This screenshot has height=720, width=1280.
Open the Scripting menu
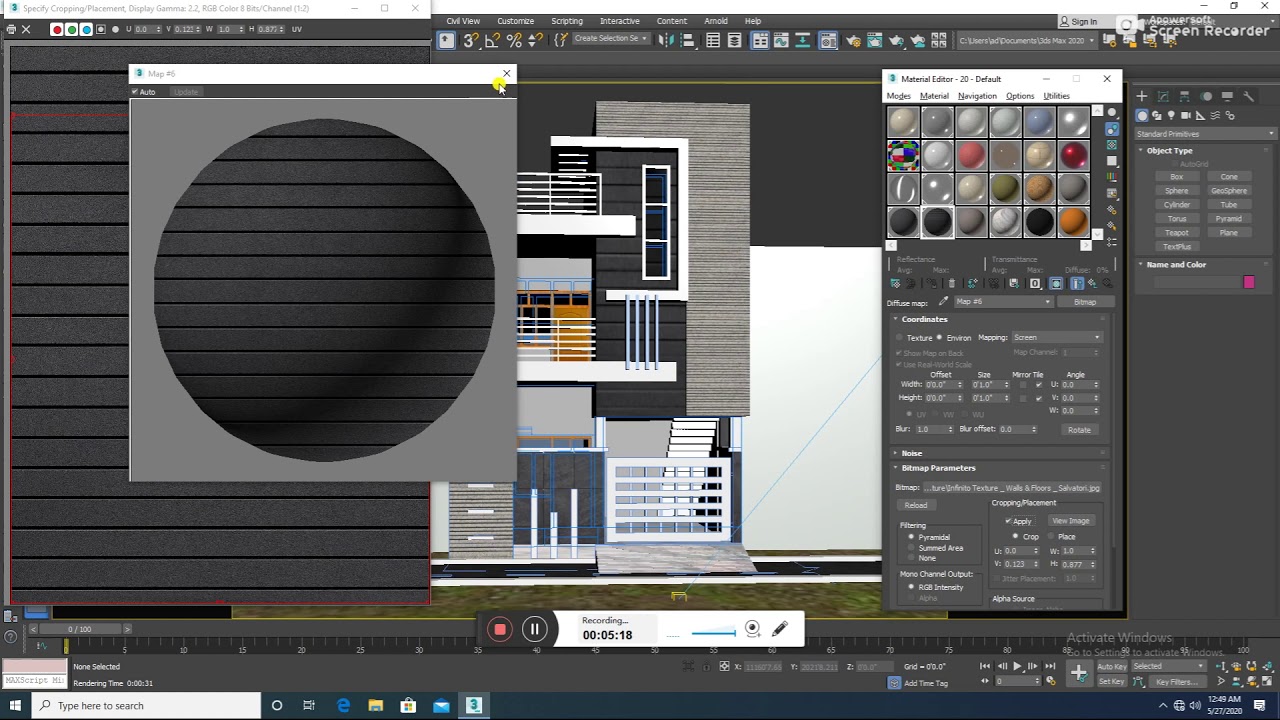(567, 21)
